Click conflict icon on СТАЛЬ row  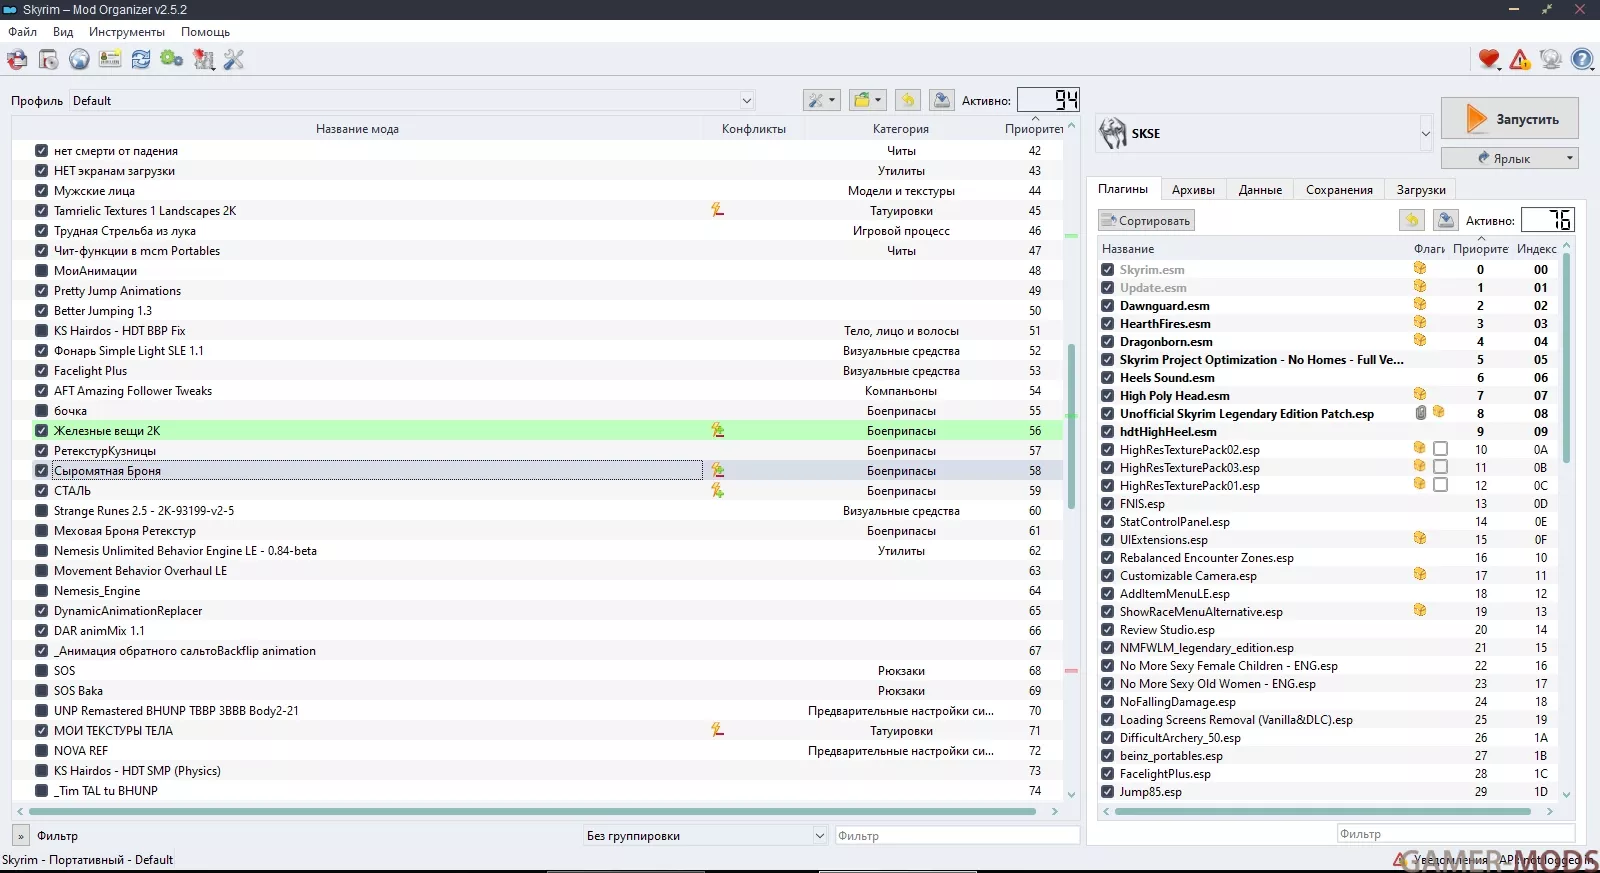717,490
